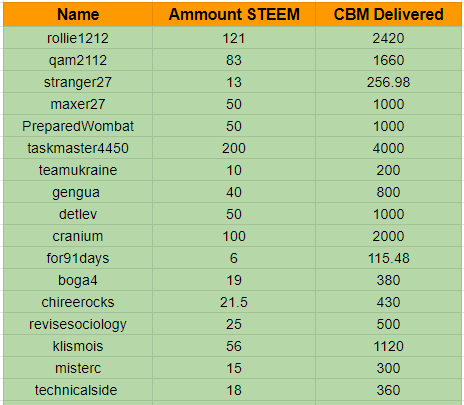The image size is (464, 405).
Task: Click the technicalside name cell
Action: coord(78,390)
